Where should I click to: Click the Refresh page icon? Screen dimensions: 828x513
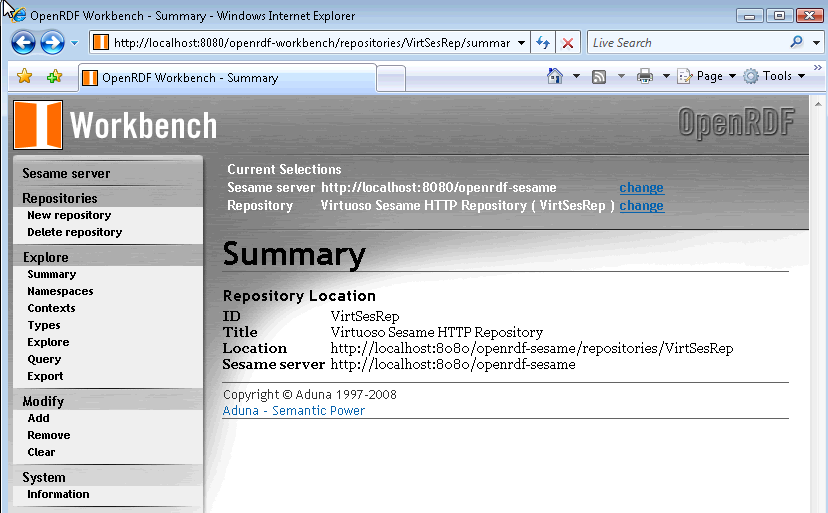pyautogui.click(x=543, y=43)
